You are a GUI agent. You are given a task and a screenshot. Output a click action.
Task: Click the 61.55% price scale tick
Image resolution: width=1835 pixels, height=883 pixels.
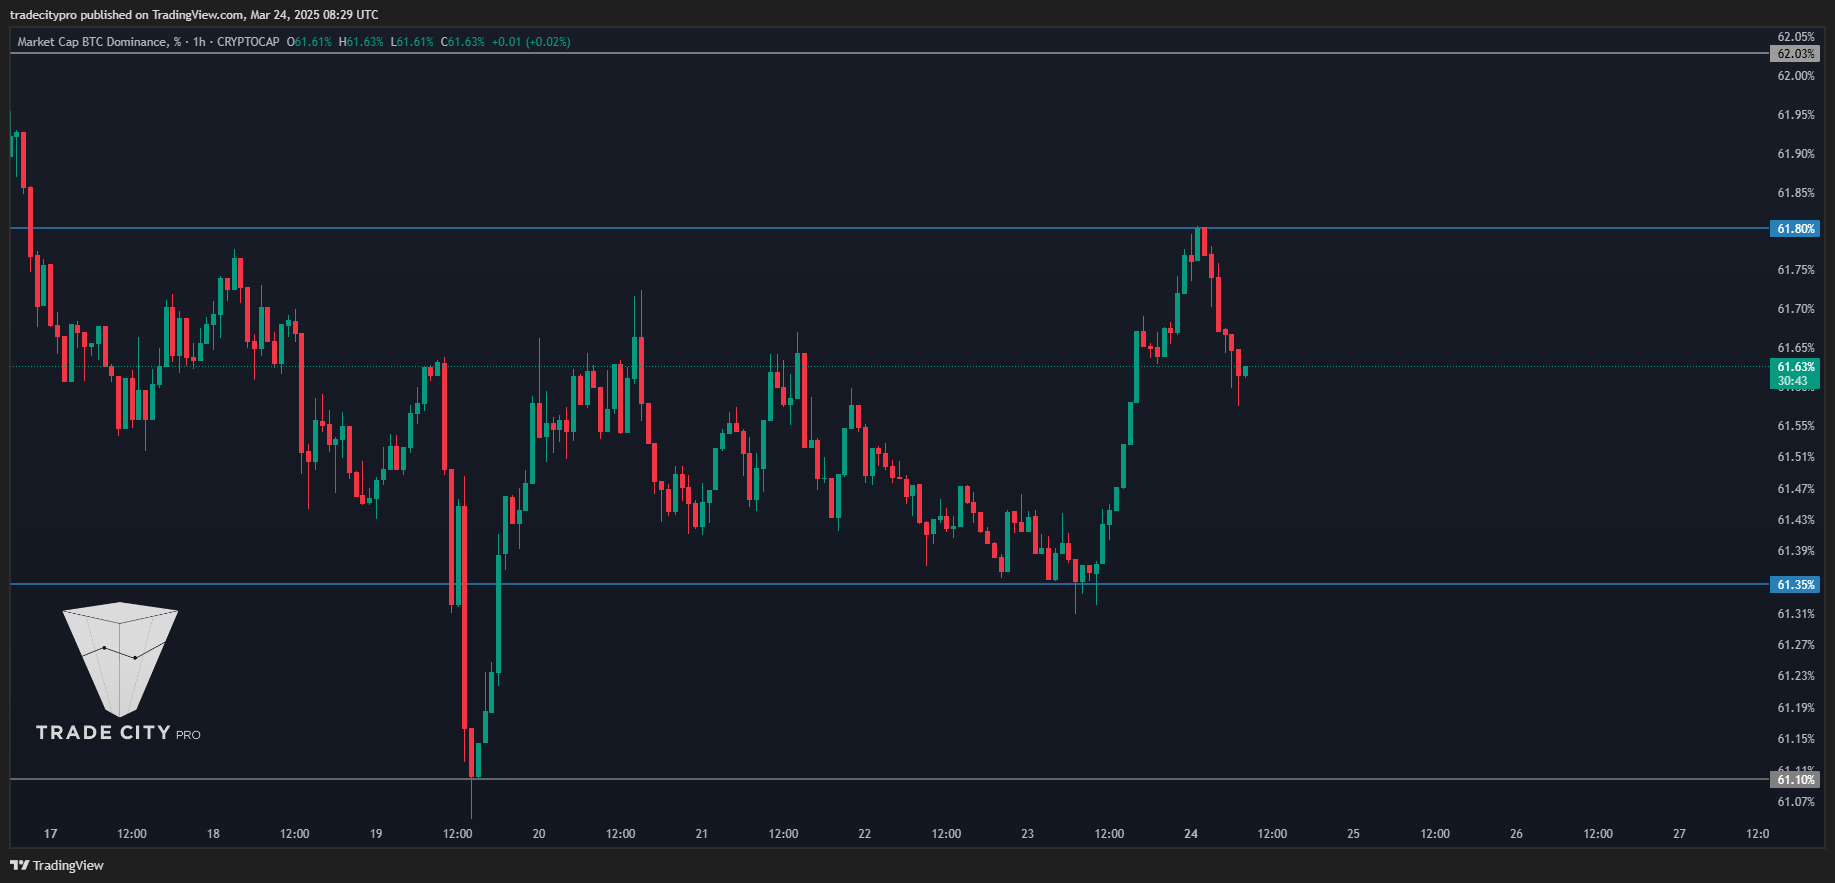(x=1795, y=426)
